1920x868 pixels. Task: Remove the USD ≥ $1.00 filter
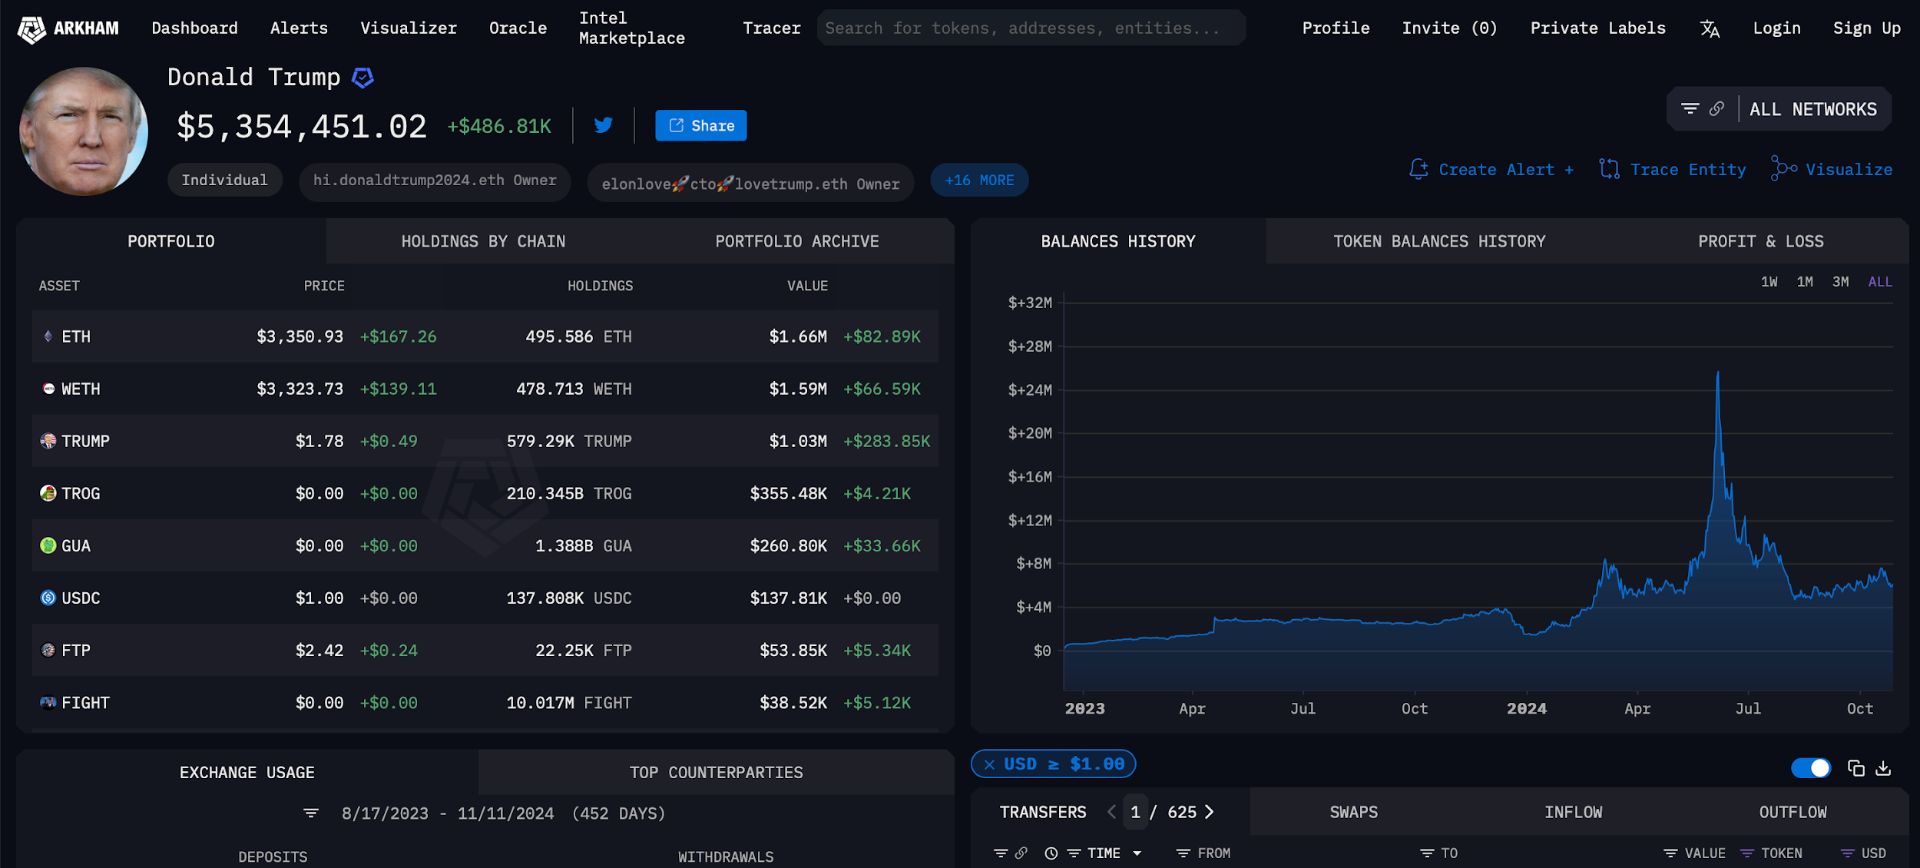[x=989, y=764]
